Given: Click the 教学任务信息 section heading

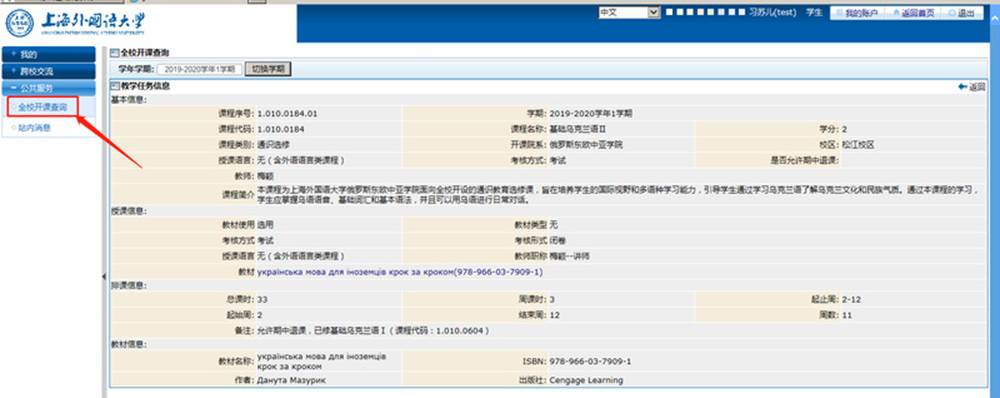Looking at the screenshot, I should pyautogui.click(x=145, y=86).
